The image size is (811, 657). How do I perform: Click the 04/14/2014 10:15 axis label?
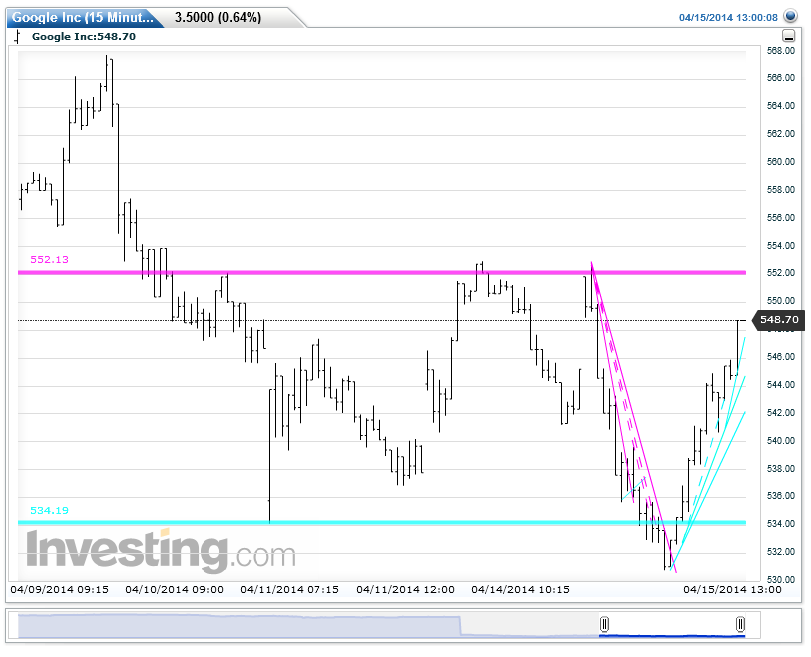click(520, 590)
